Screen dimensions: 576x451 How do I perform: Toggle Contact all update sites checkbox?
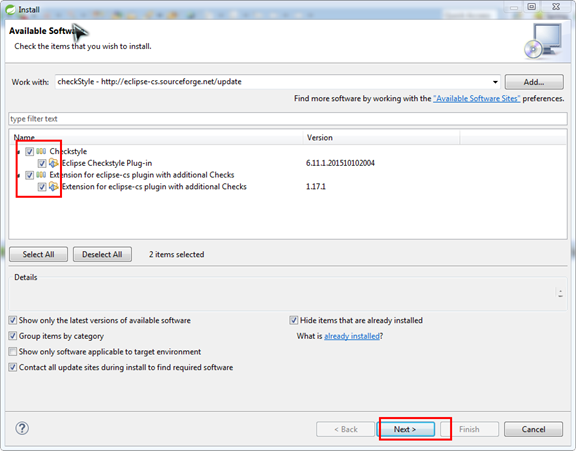pyautogui.click(x=13, y=367)
